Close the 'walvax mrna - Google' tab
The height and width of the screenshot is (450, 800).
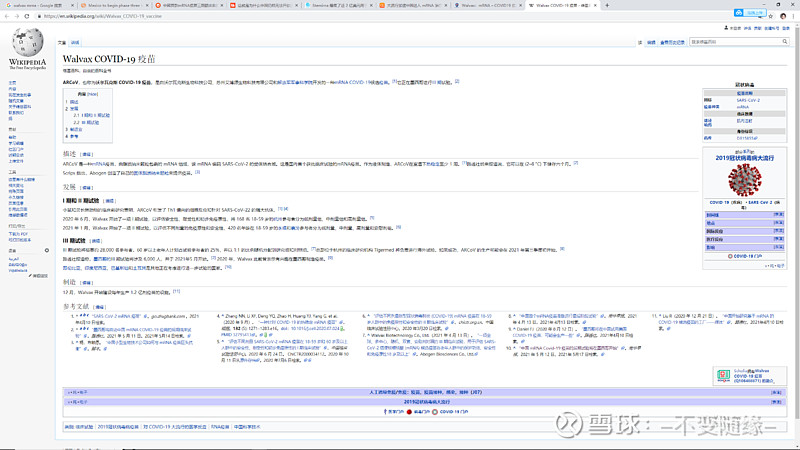(x=72, y=5)
